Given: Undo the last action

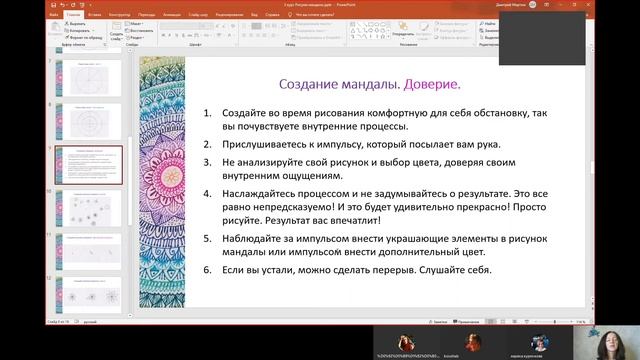Looking at the screenshot, I should (x=62, y=5).
